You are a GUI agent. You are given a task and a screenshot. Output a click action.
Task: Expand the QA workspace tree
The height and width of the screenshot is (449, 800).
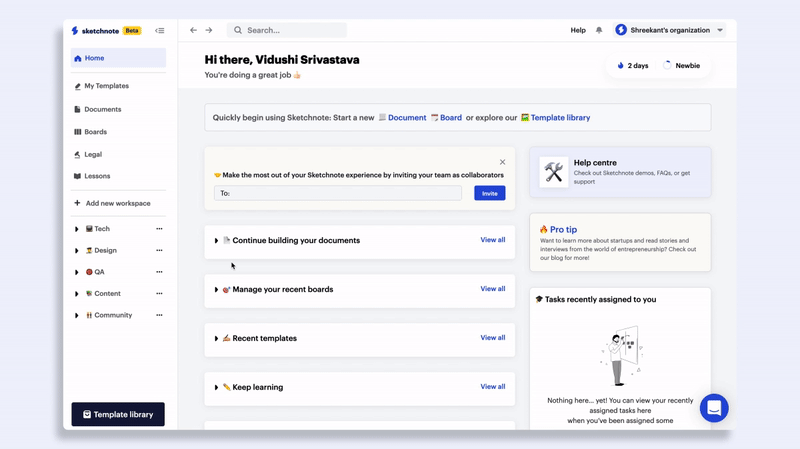77,272
